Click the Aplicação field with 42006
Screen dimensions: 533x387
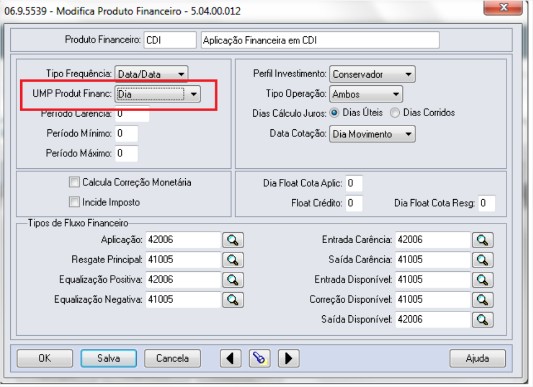tap(183, 240)
